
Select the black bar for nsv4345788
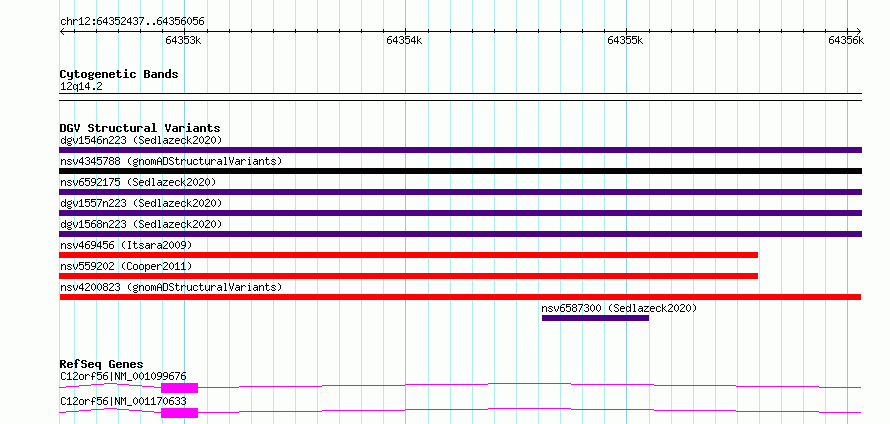pyautogui.click(x=460, y=171)
